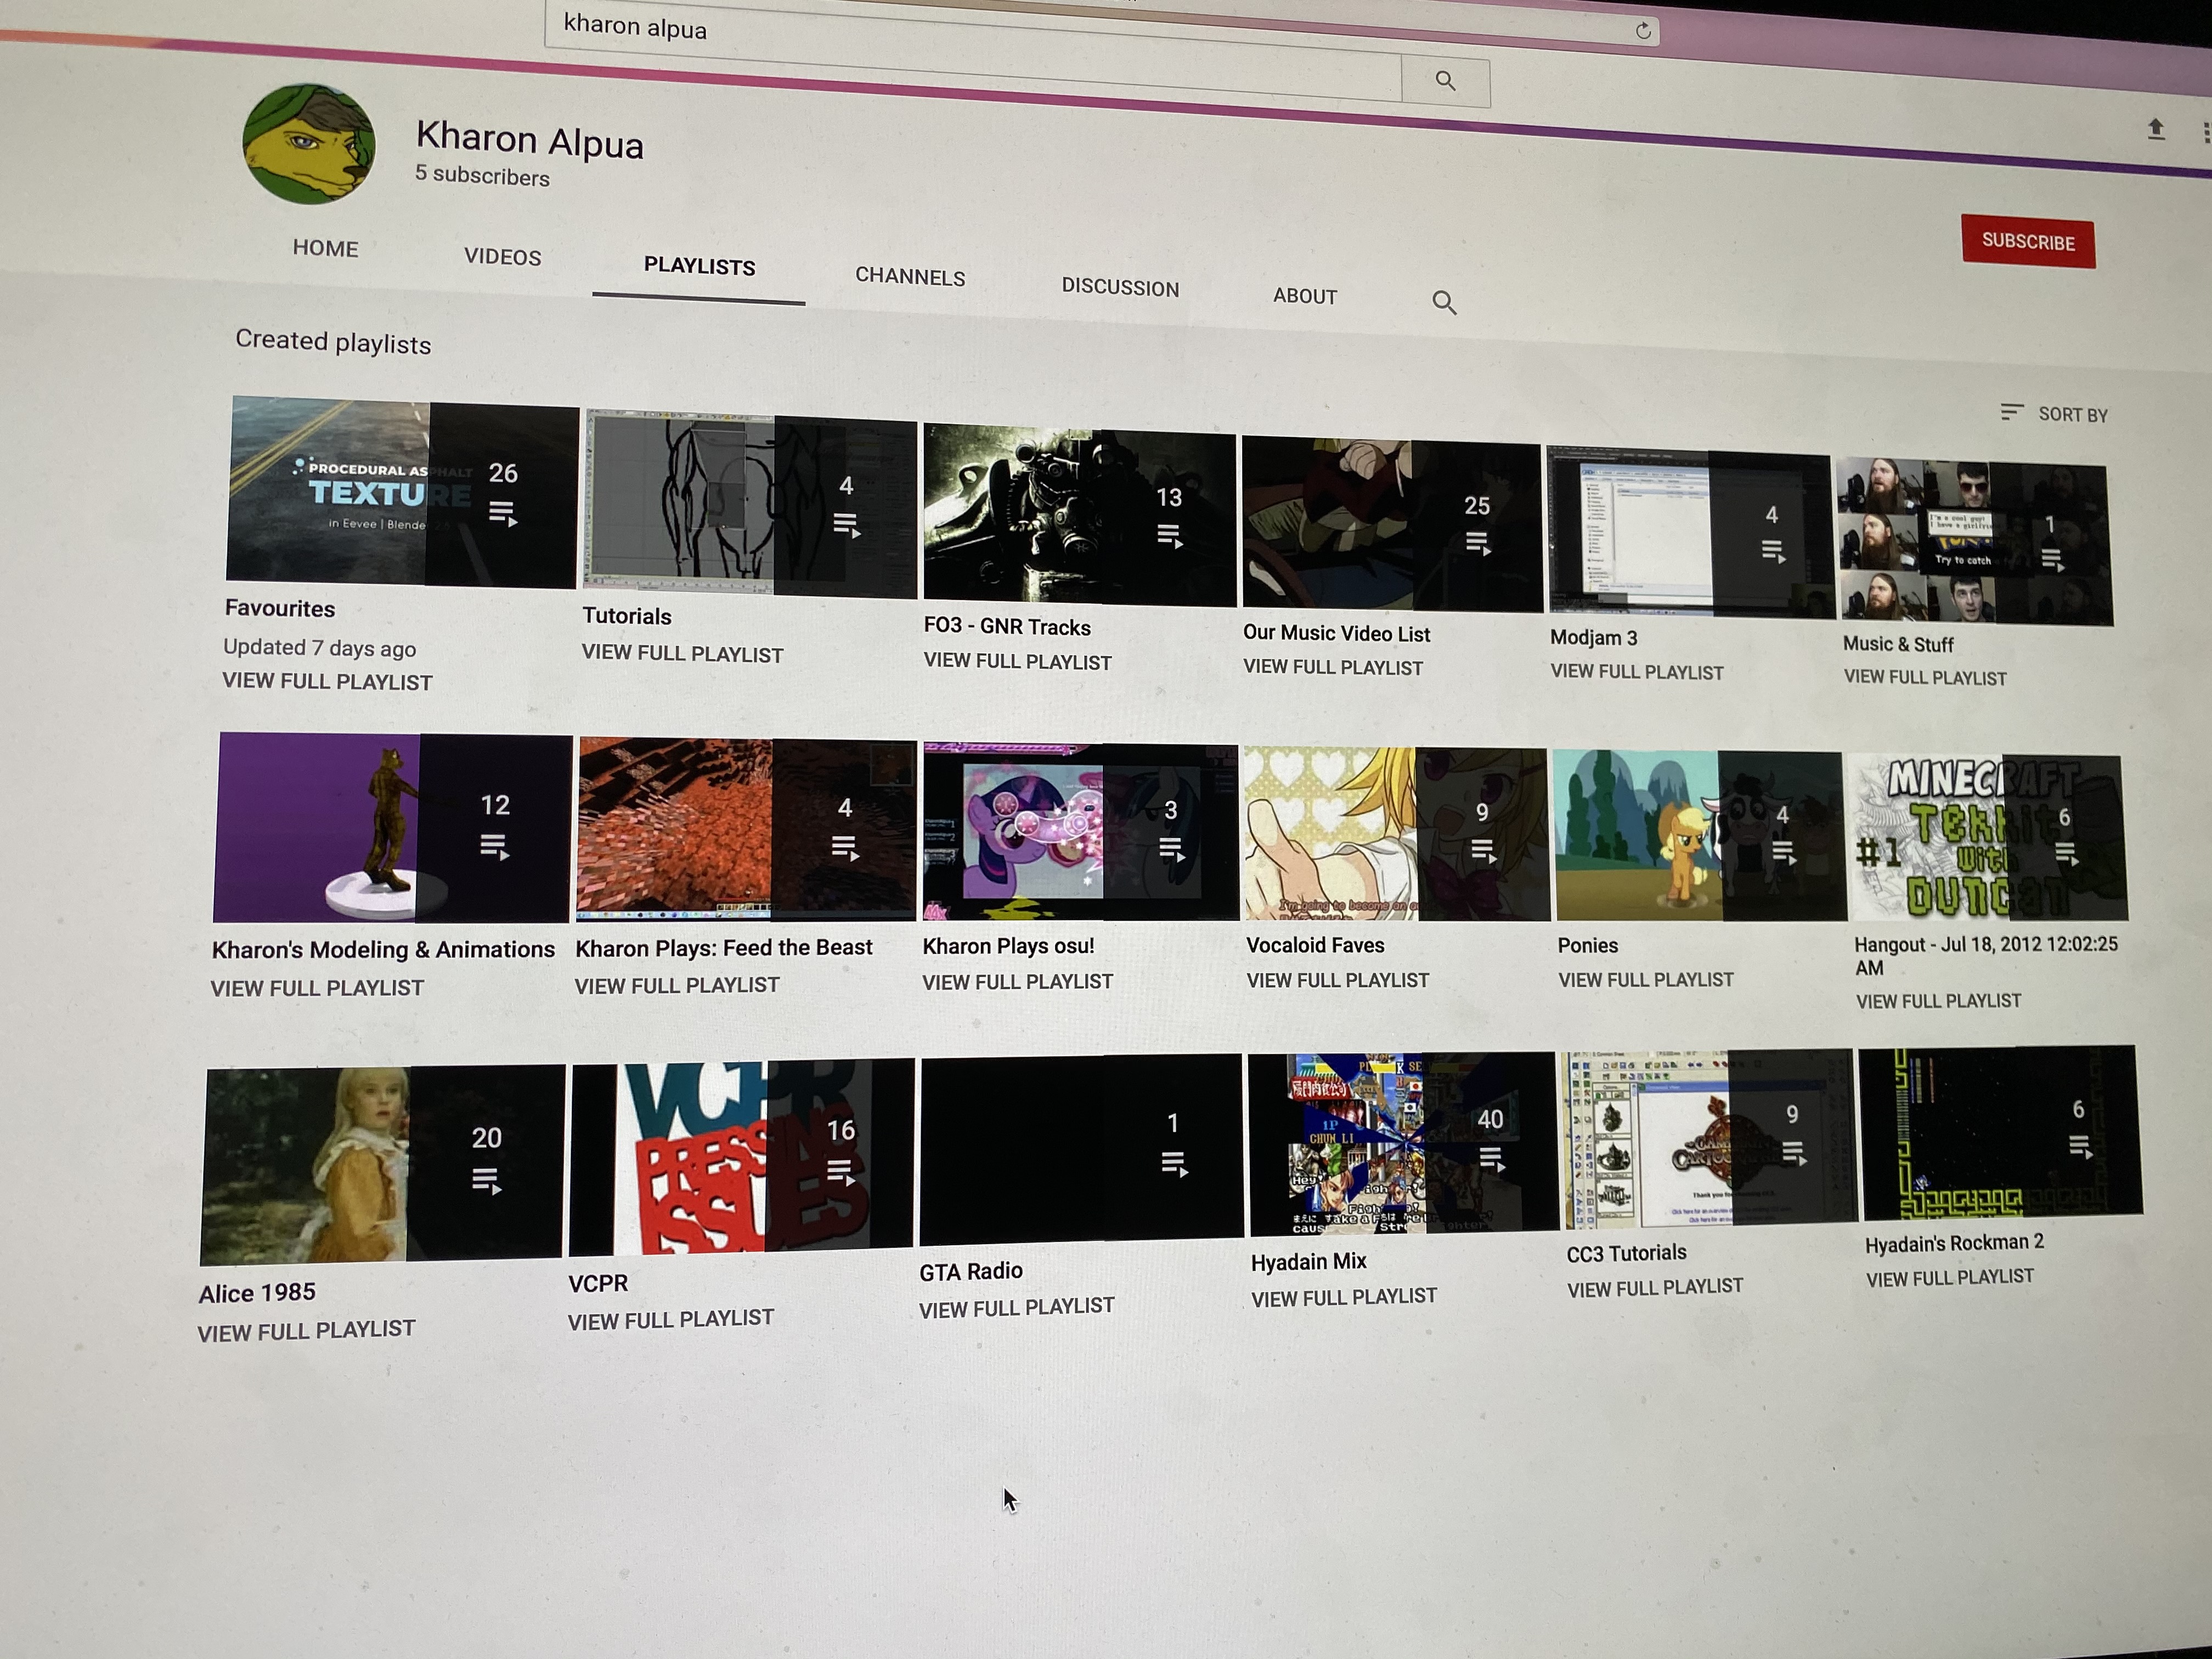Open the Sort By menu for playlists

pyautogui.click(x=2054, y=413)
